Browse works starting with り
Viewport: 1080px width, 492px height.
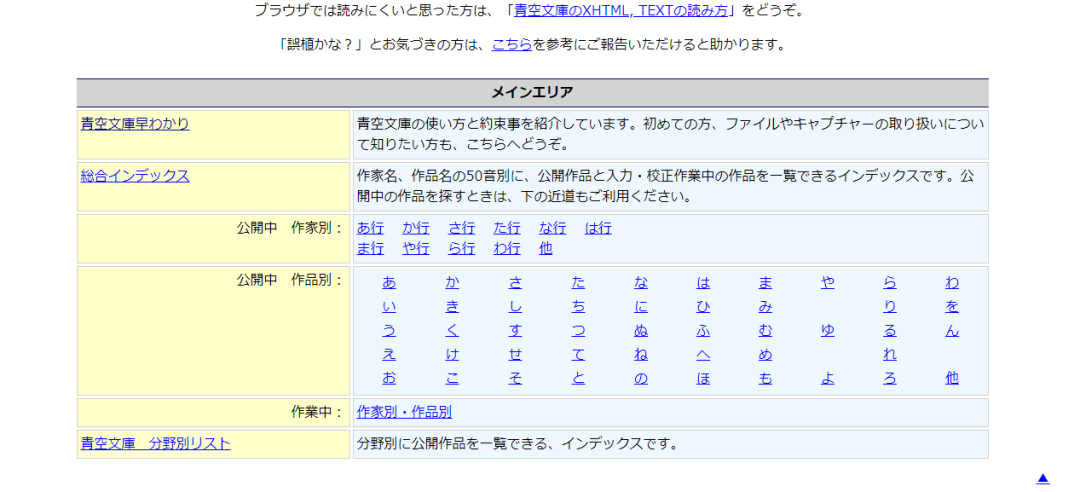pyautogui.click(x=890, y=306)
